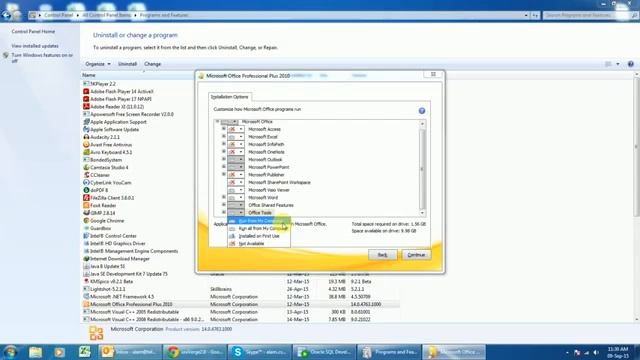640x360 pixels.
Task: Choose Not Available menu option
Action: pyautogui.click(x=259, y=243)
